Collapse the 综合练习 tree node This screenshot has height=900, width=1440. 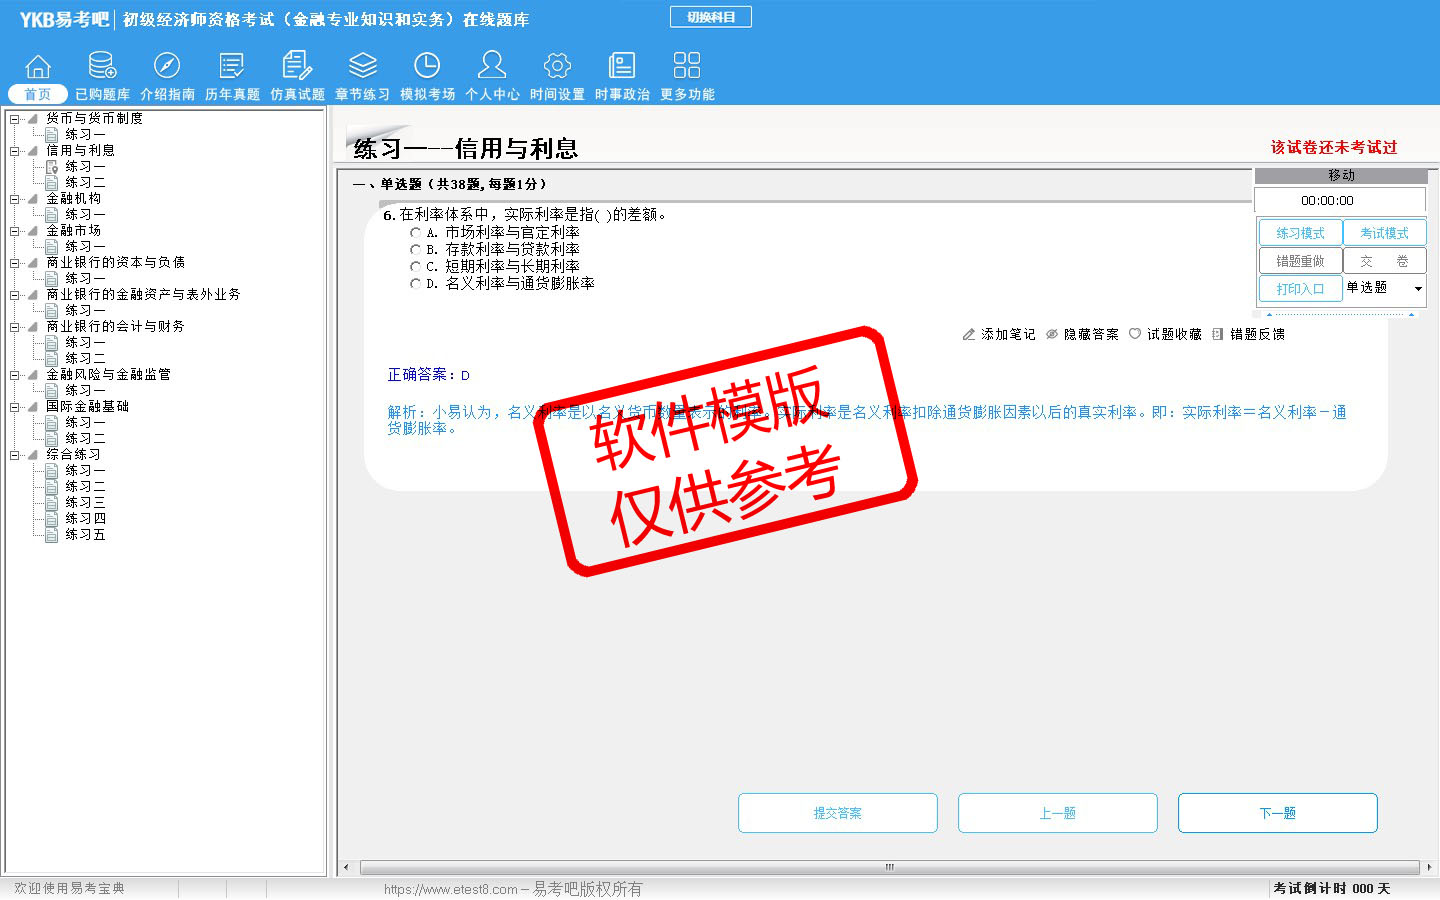15,455
